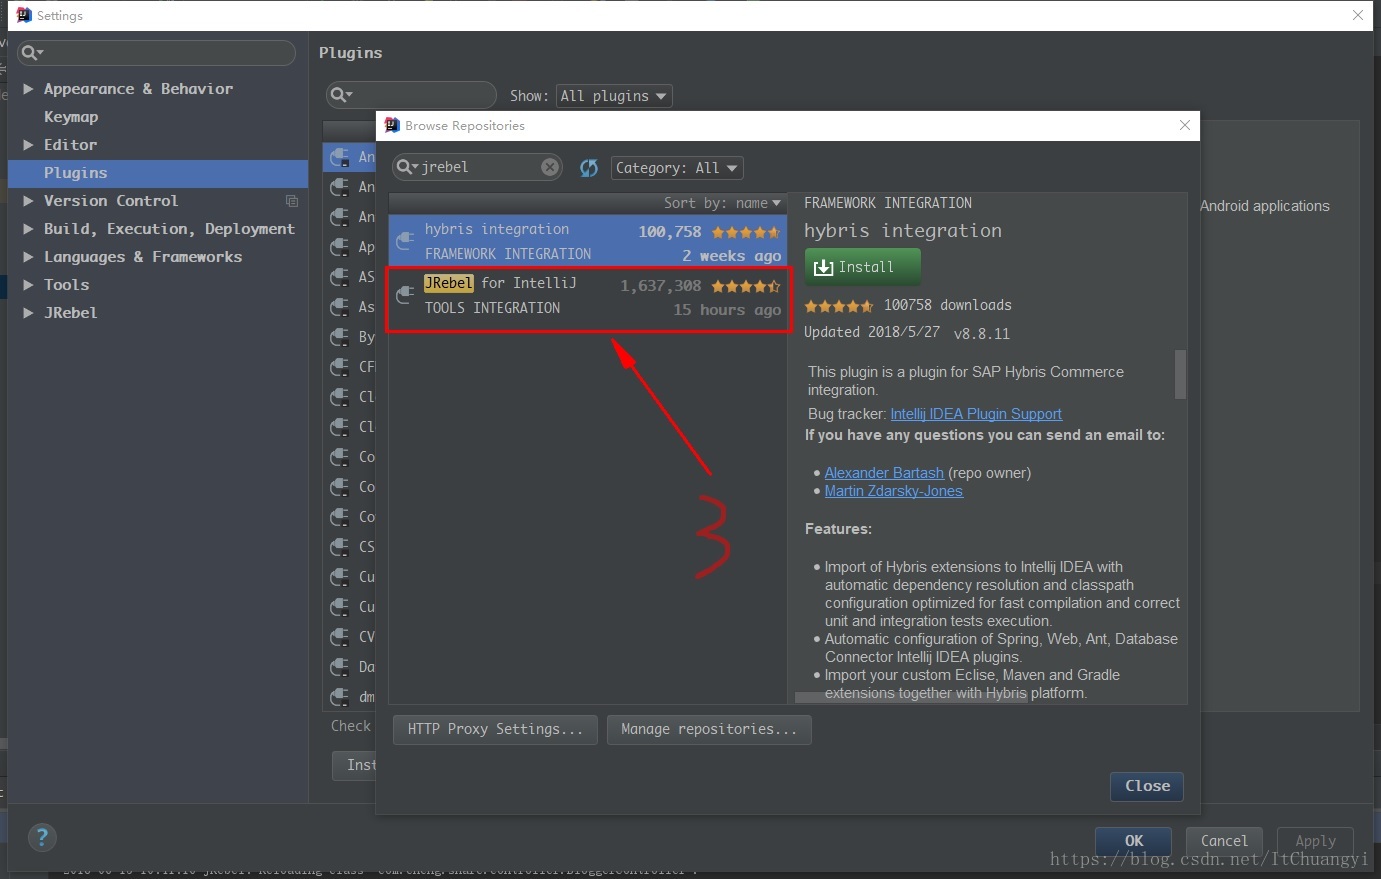Screen dimensions: 1381x879
Task: Click plugin icon beside the 'CV' row
Action: (340, 637)
